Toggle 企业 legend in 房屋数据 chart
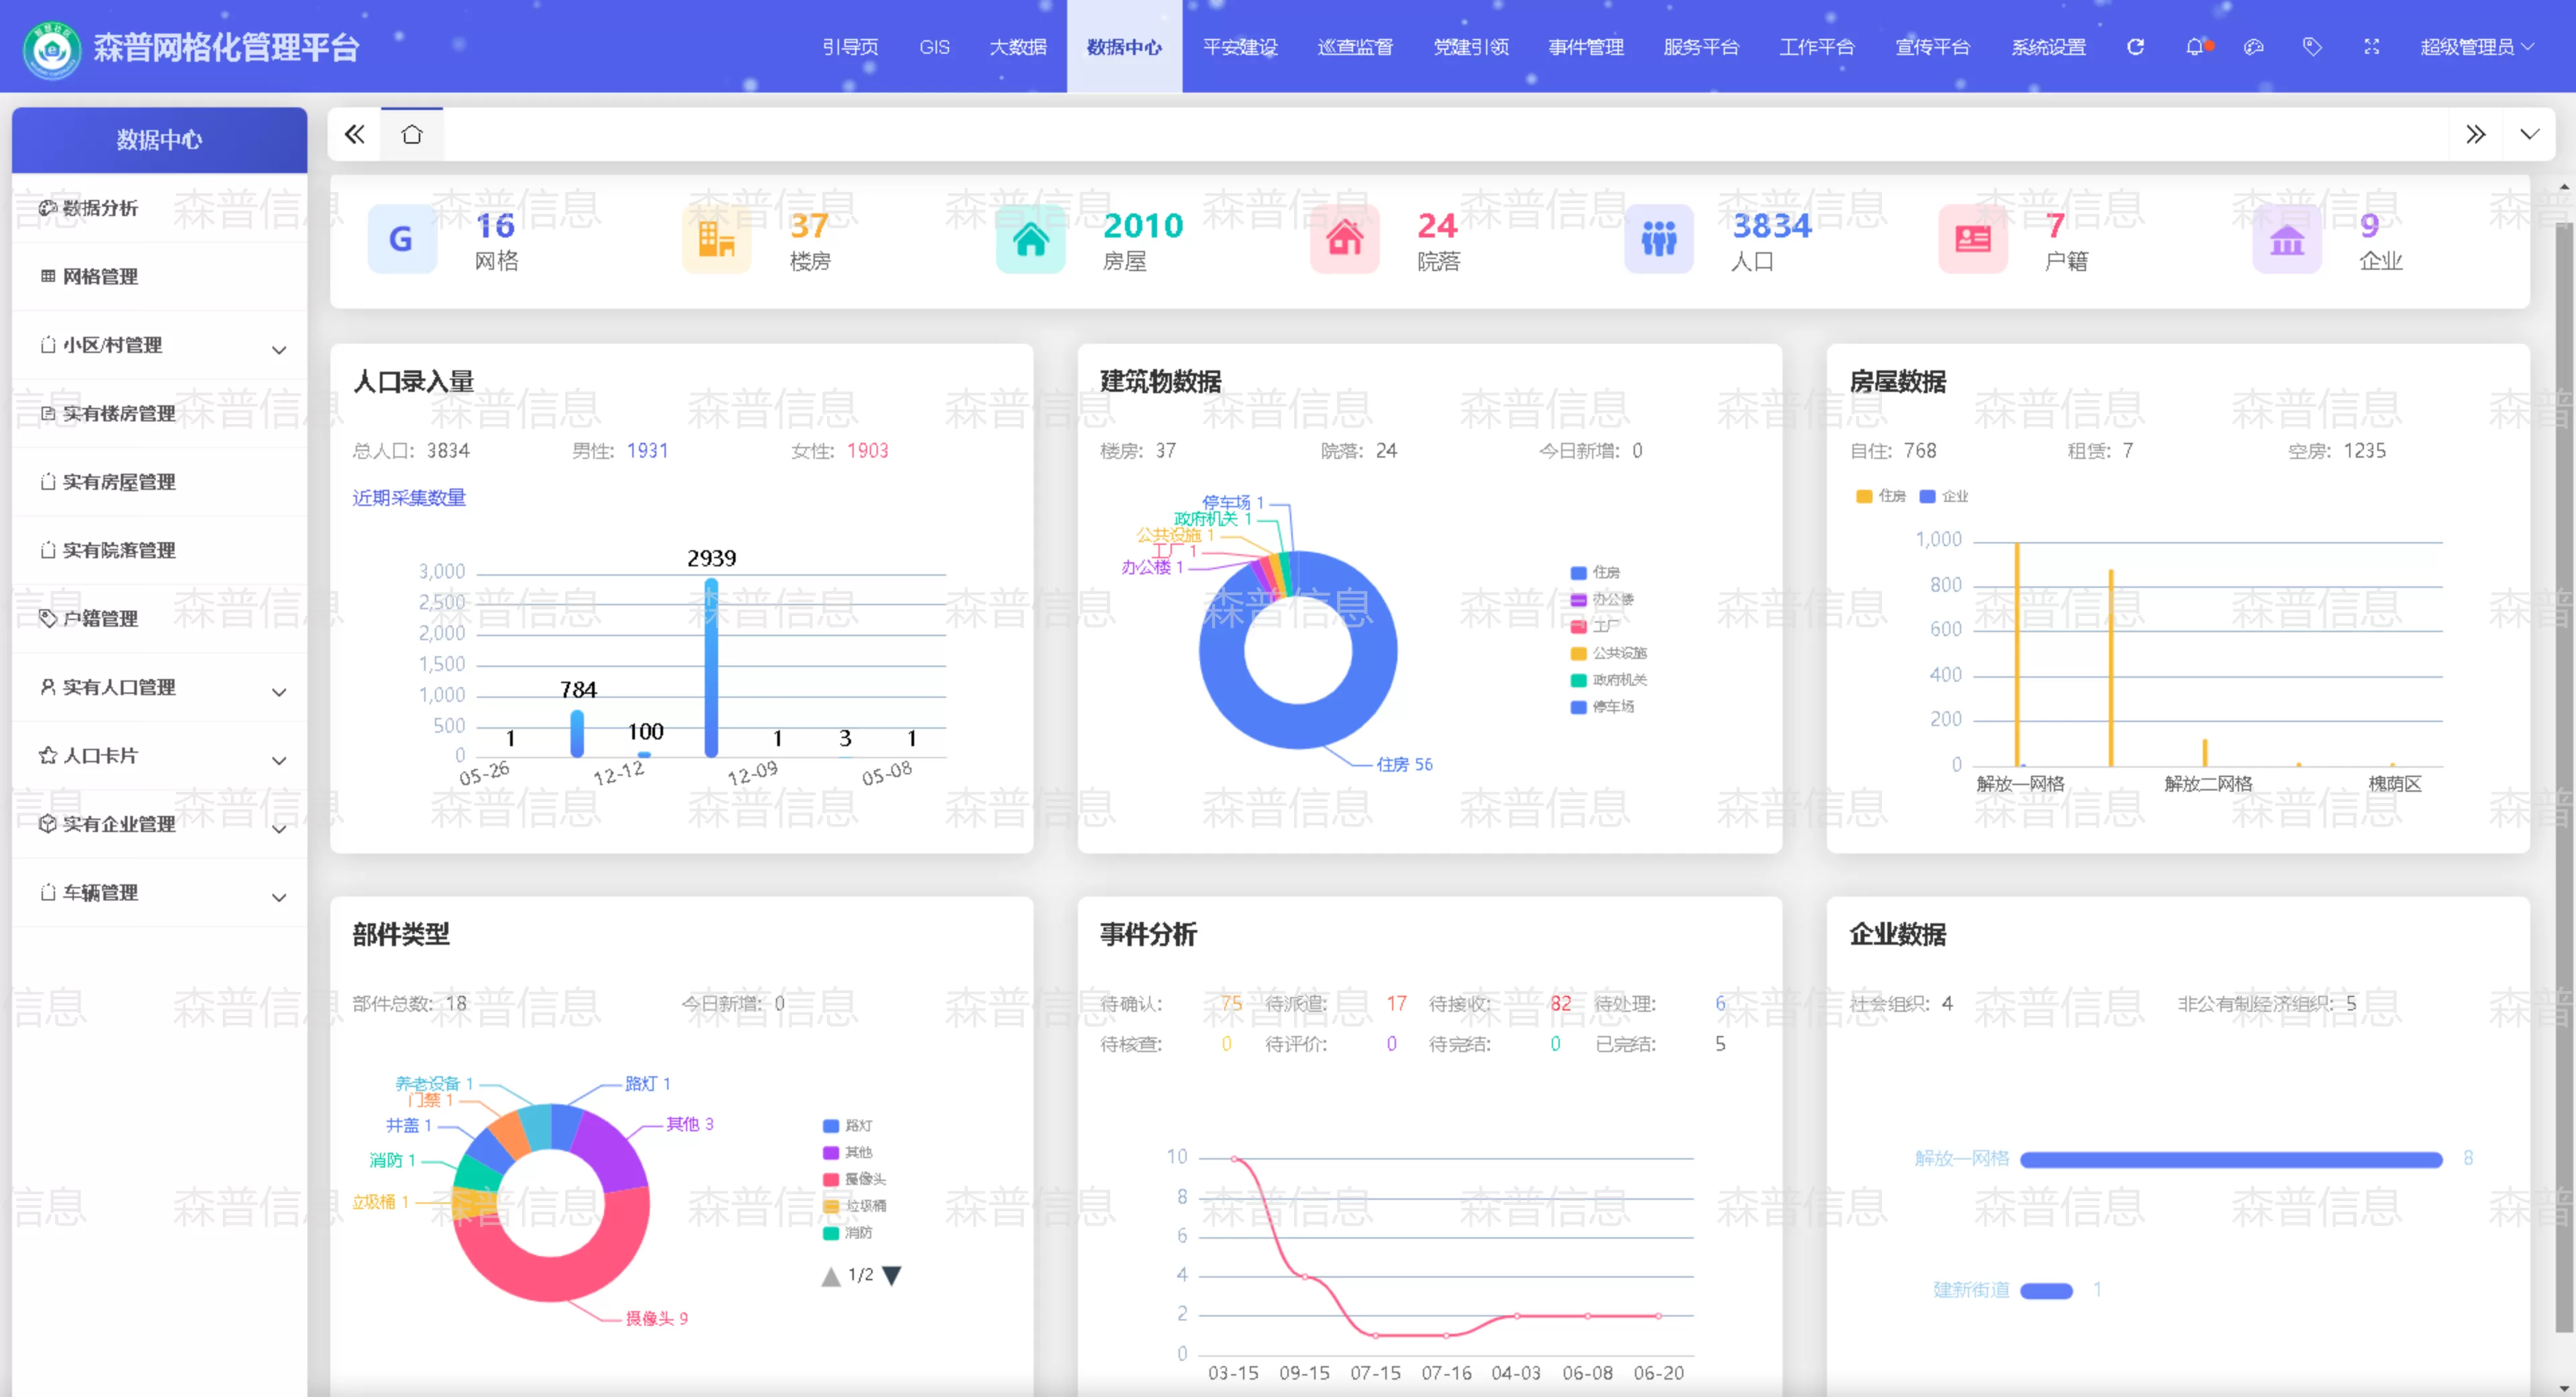This screenshot has width=2576, height=1397. pos(1944,496)
